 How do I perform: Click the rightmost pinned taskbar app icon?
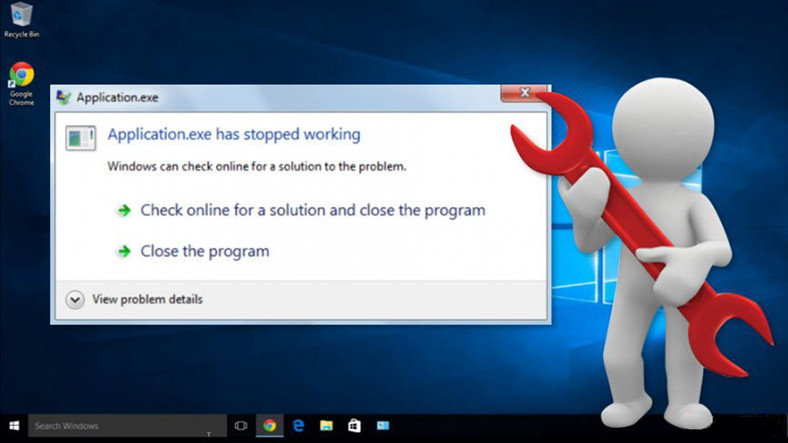coord(383,426)
